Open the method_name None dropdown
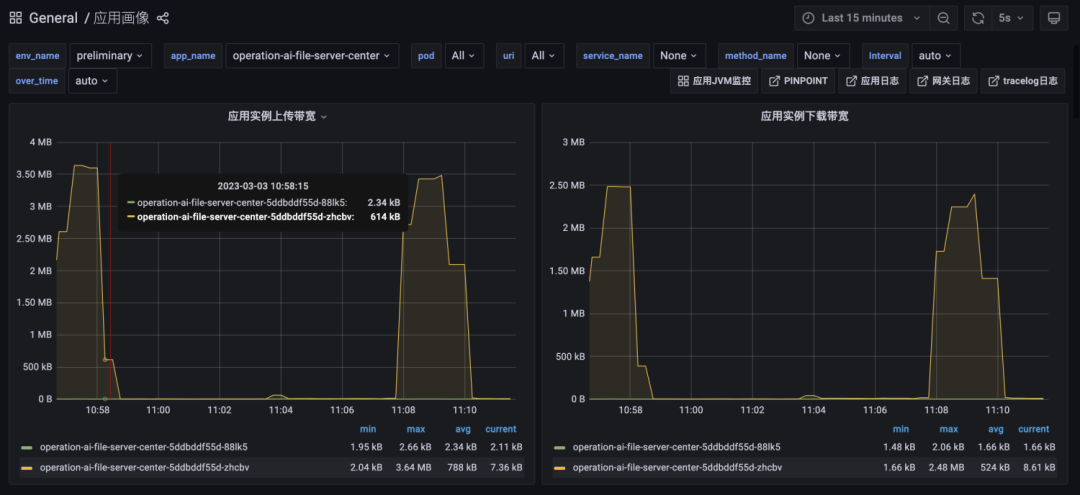This screenshot has height=495, width=1080. [x=823, y=56]
